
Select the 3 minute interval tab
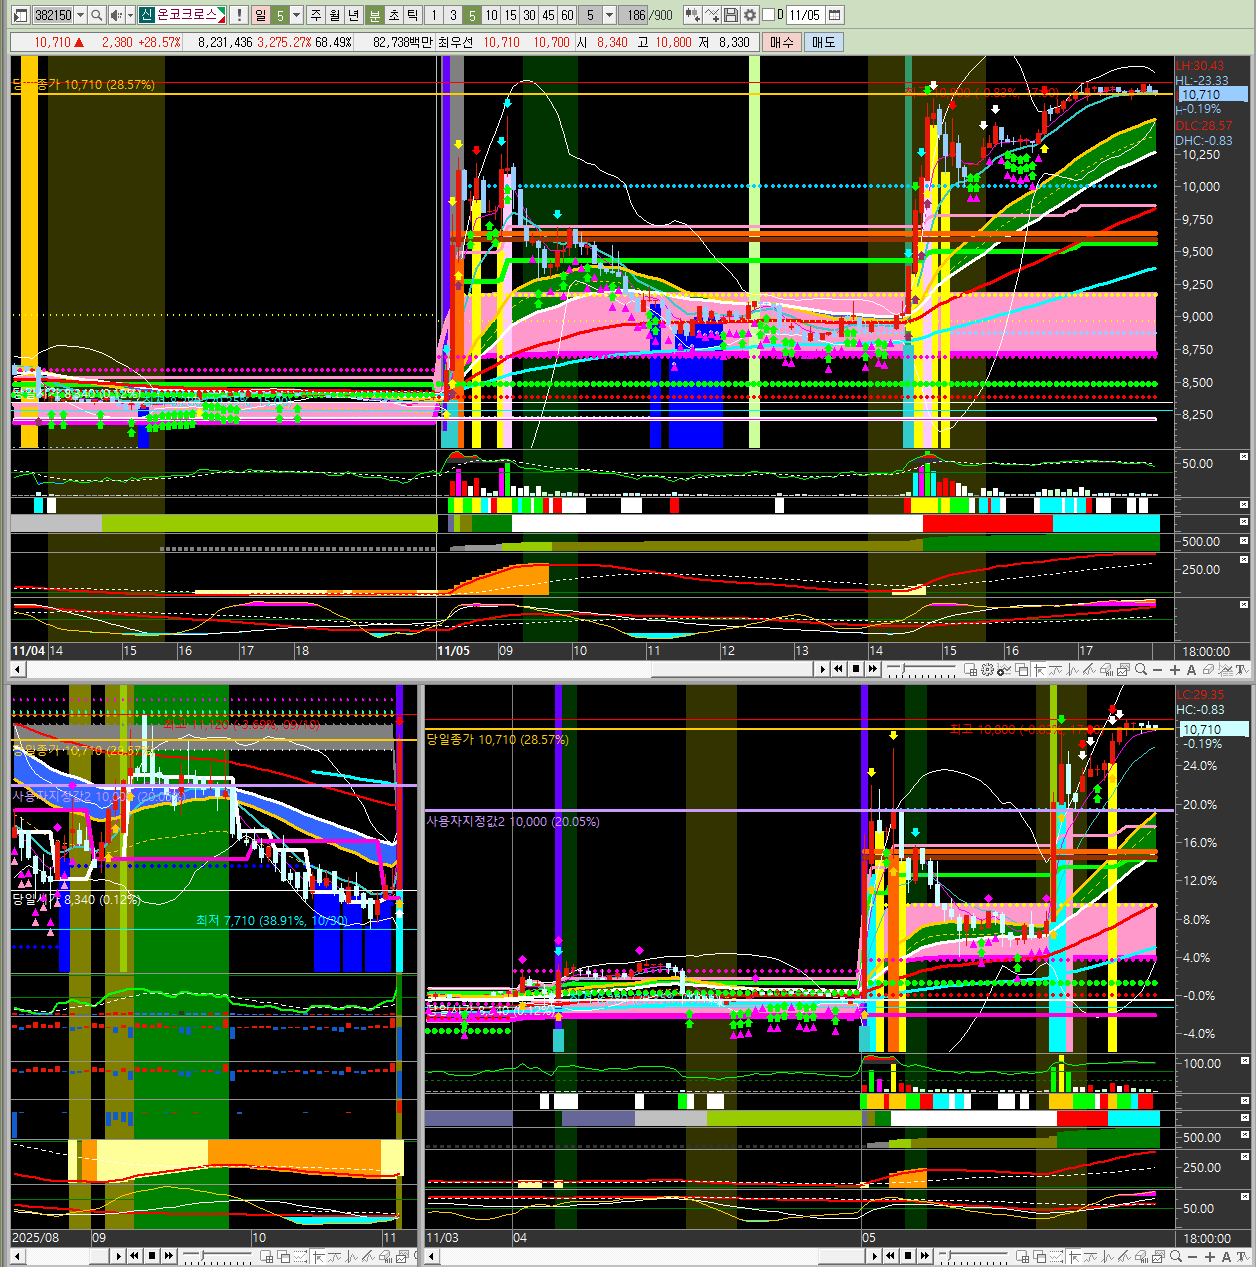click(453, 15)
